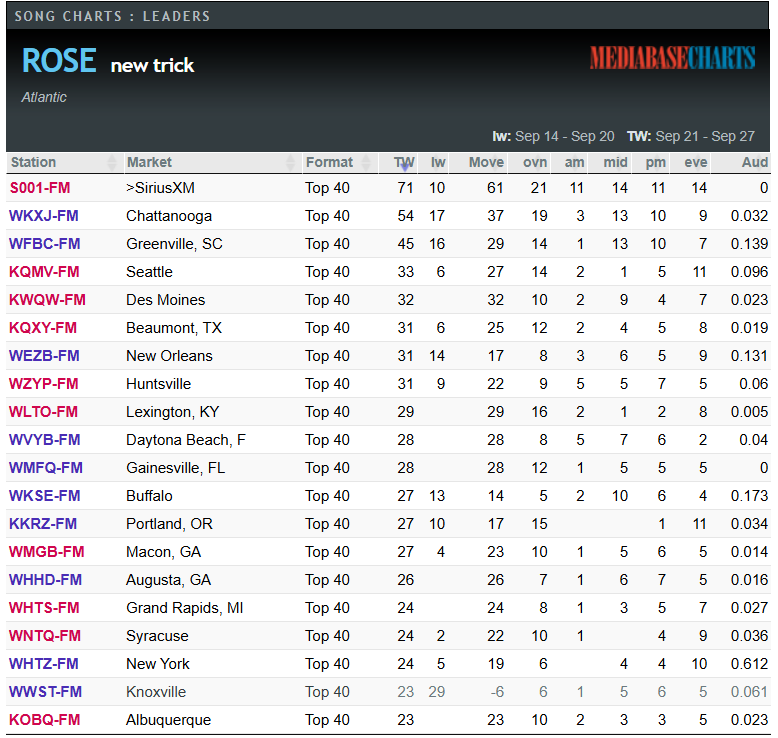Click the ROSE artist name heading
This screenshot has height=738, width=778.
(x=59, y=61)
